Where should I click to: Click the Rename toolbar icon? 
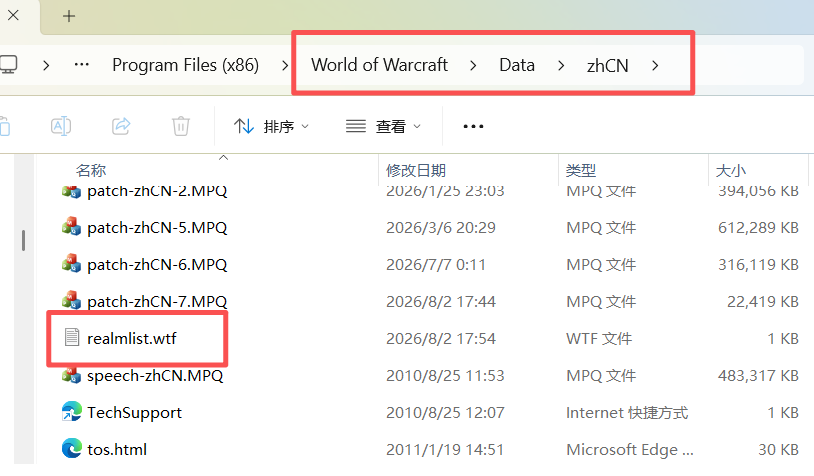(61, 126)
